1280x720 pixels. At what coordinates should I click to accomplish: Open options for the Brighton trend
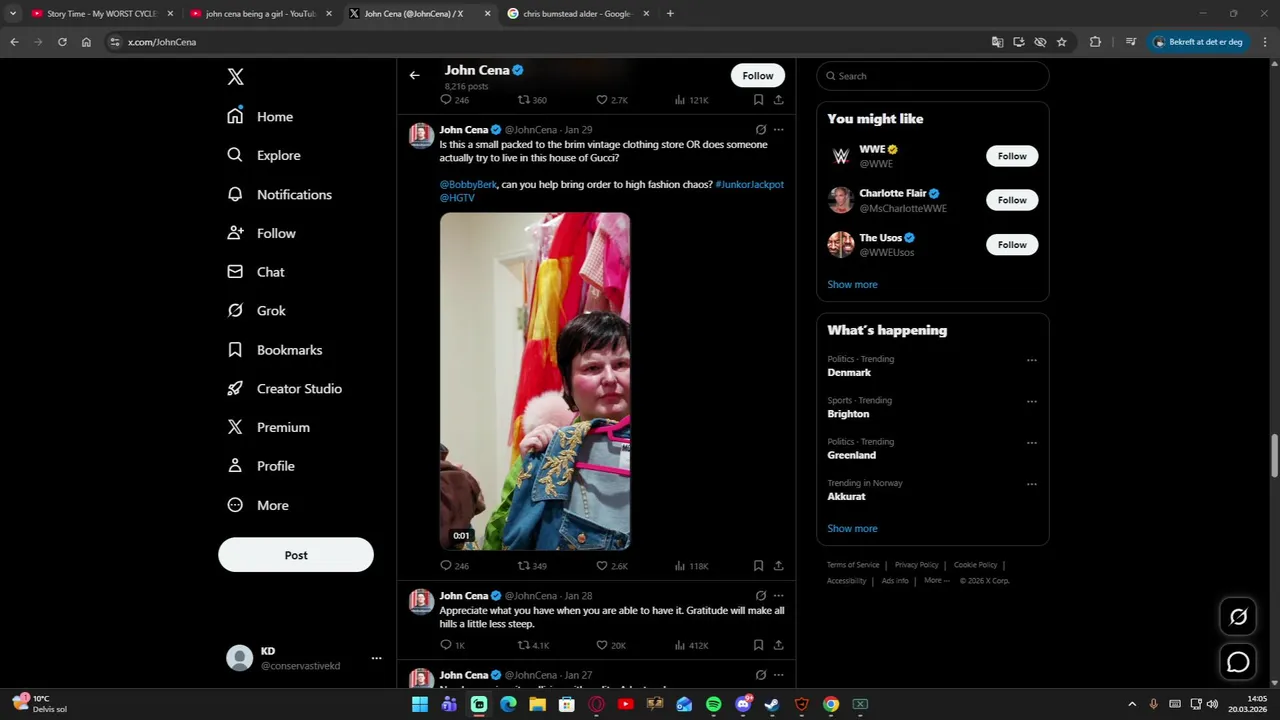[1031, 402]
